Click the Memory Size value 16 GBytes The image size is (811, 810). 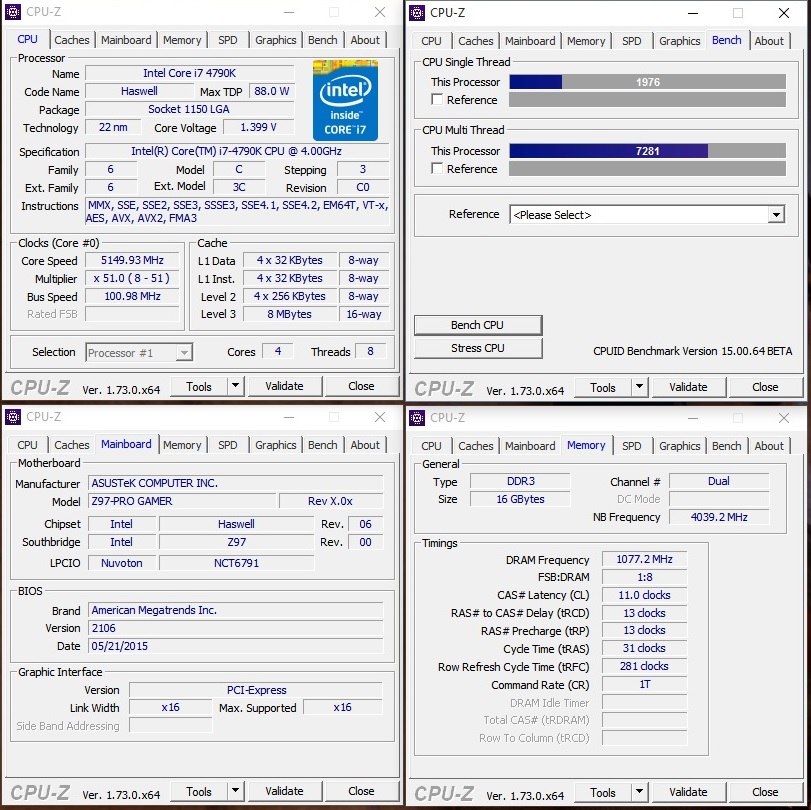520,499
